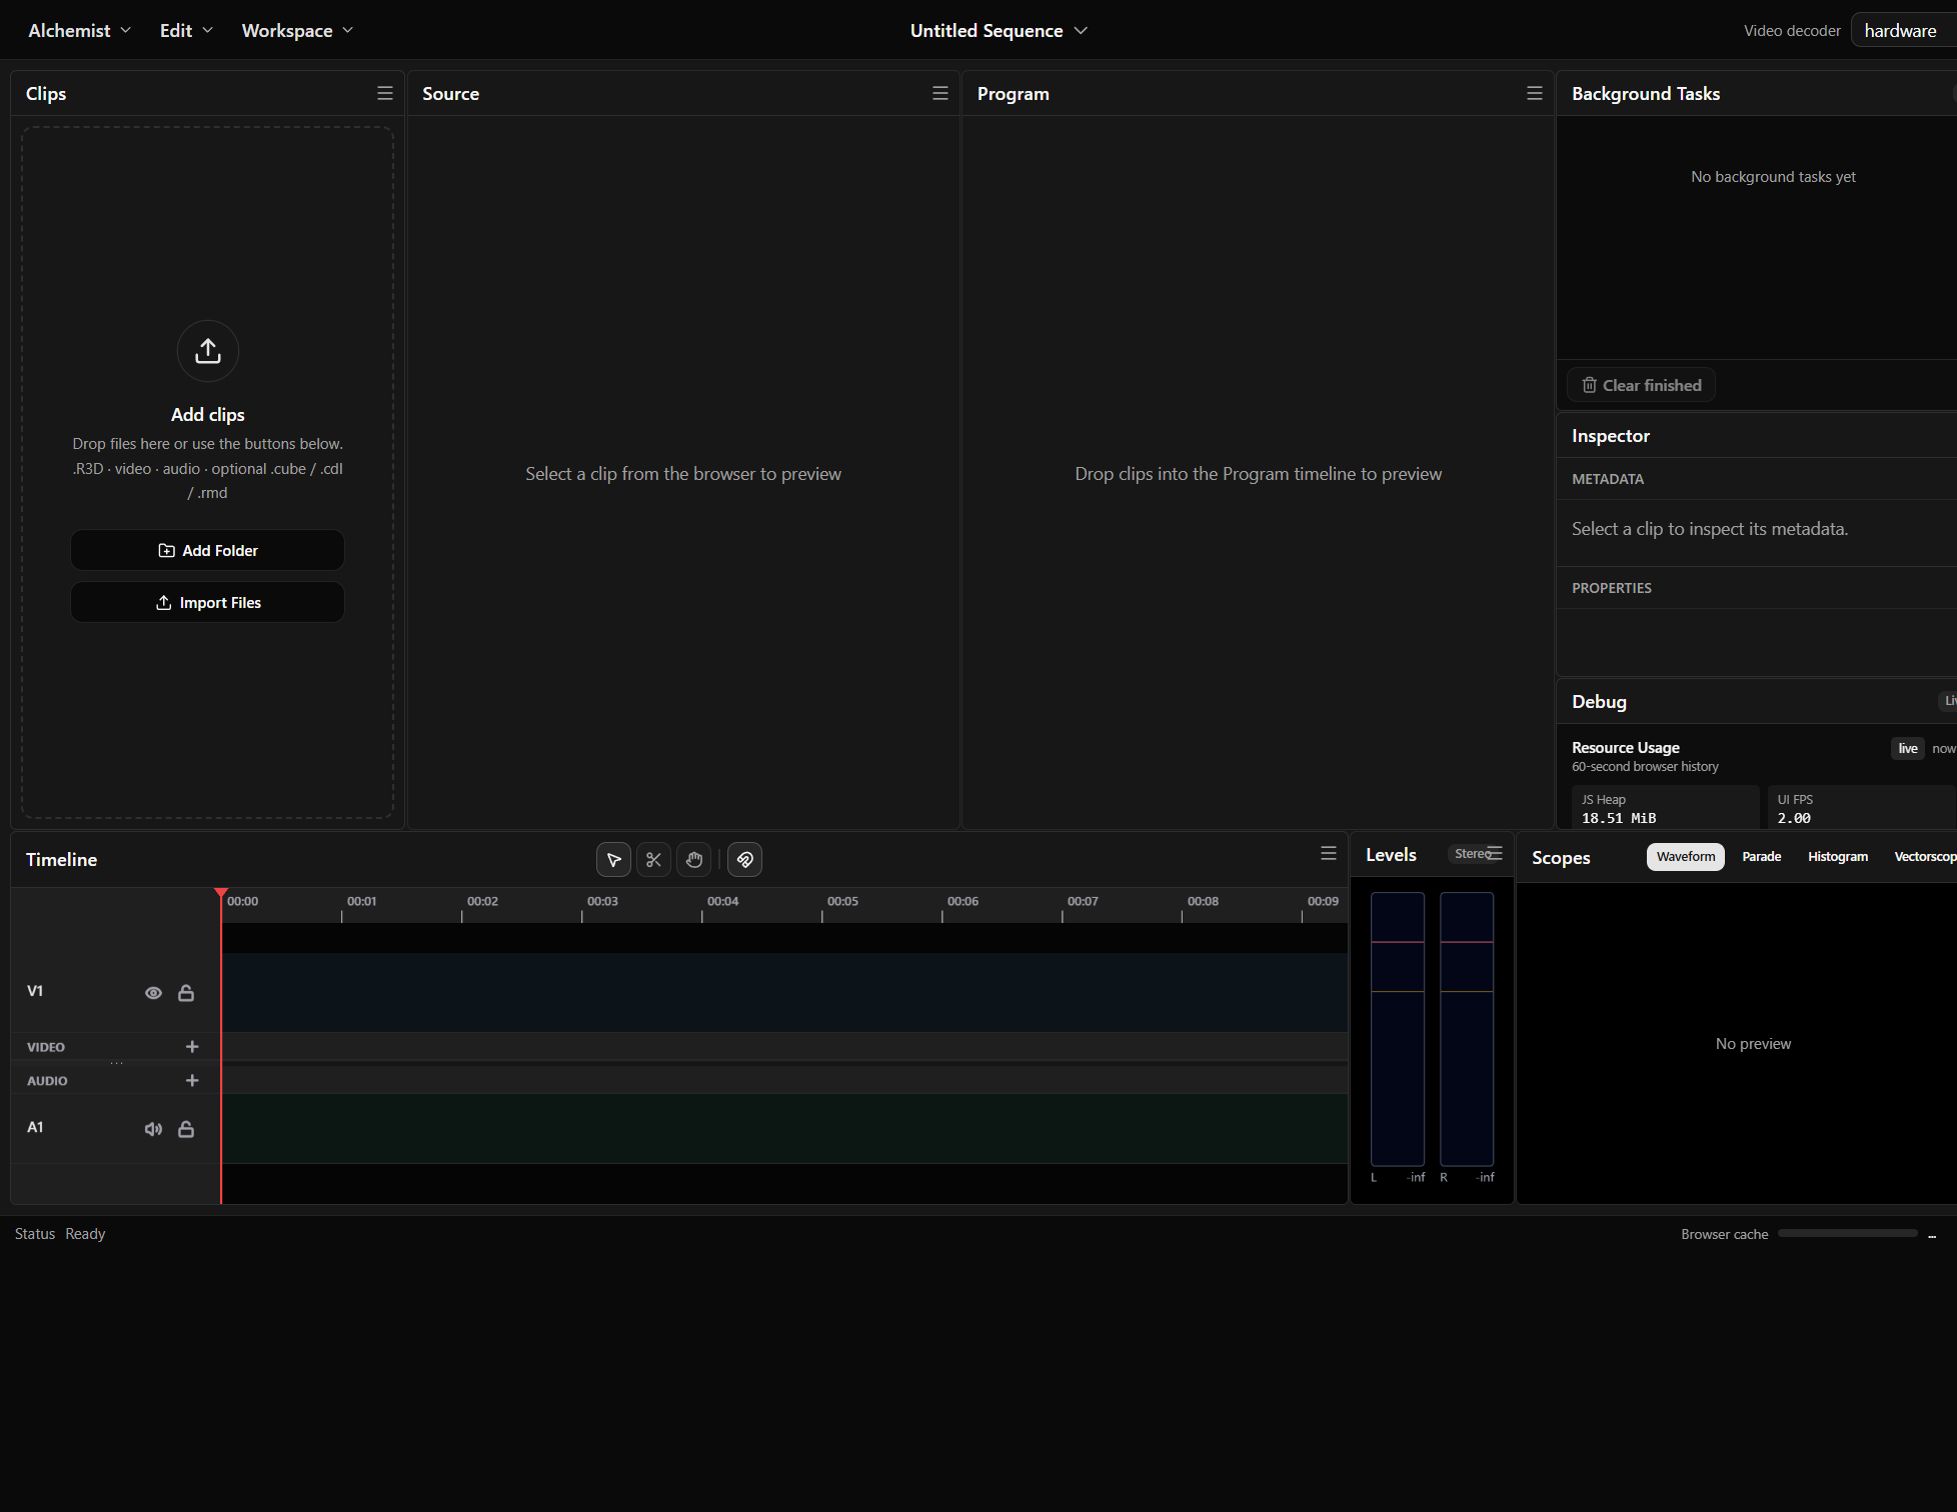
Task: Add a new video track with plus
Action: tap(192, 1046)
